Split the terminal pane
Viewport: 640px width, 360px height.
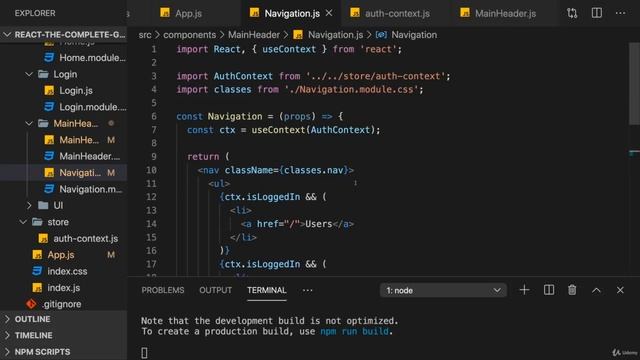549,290
